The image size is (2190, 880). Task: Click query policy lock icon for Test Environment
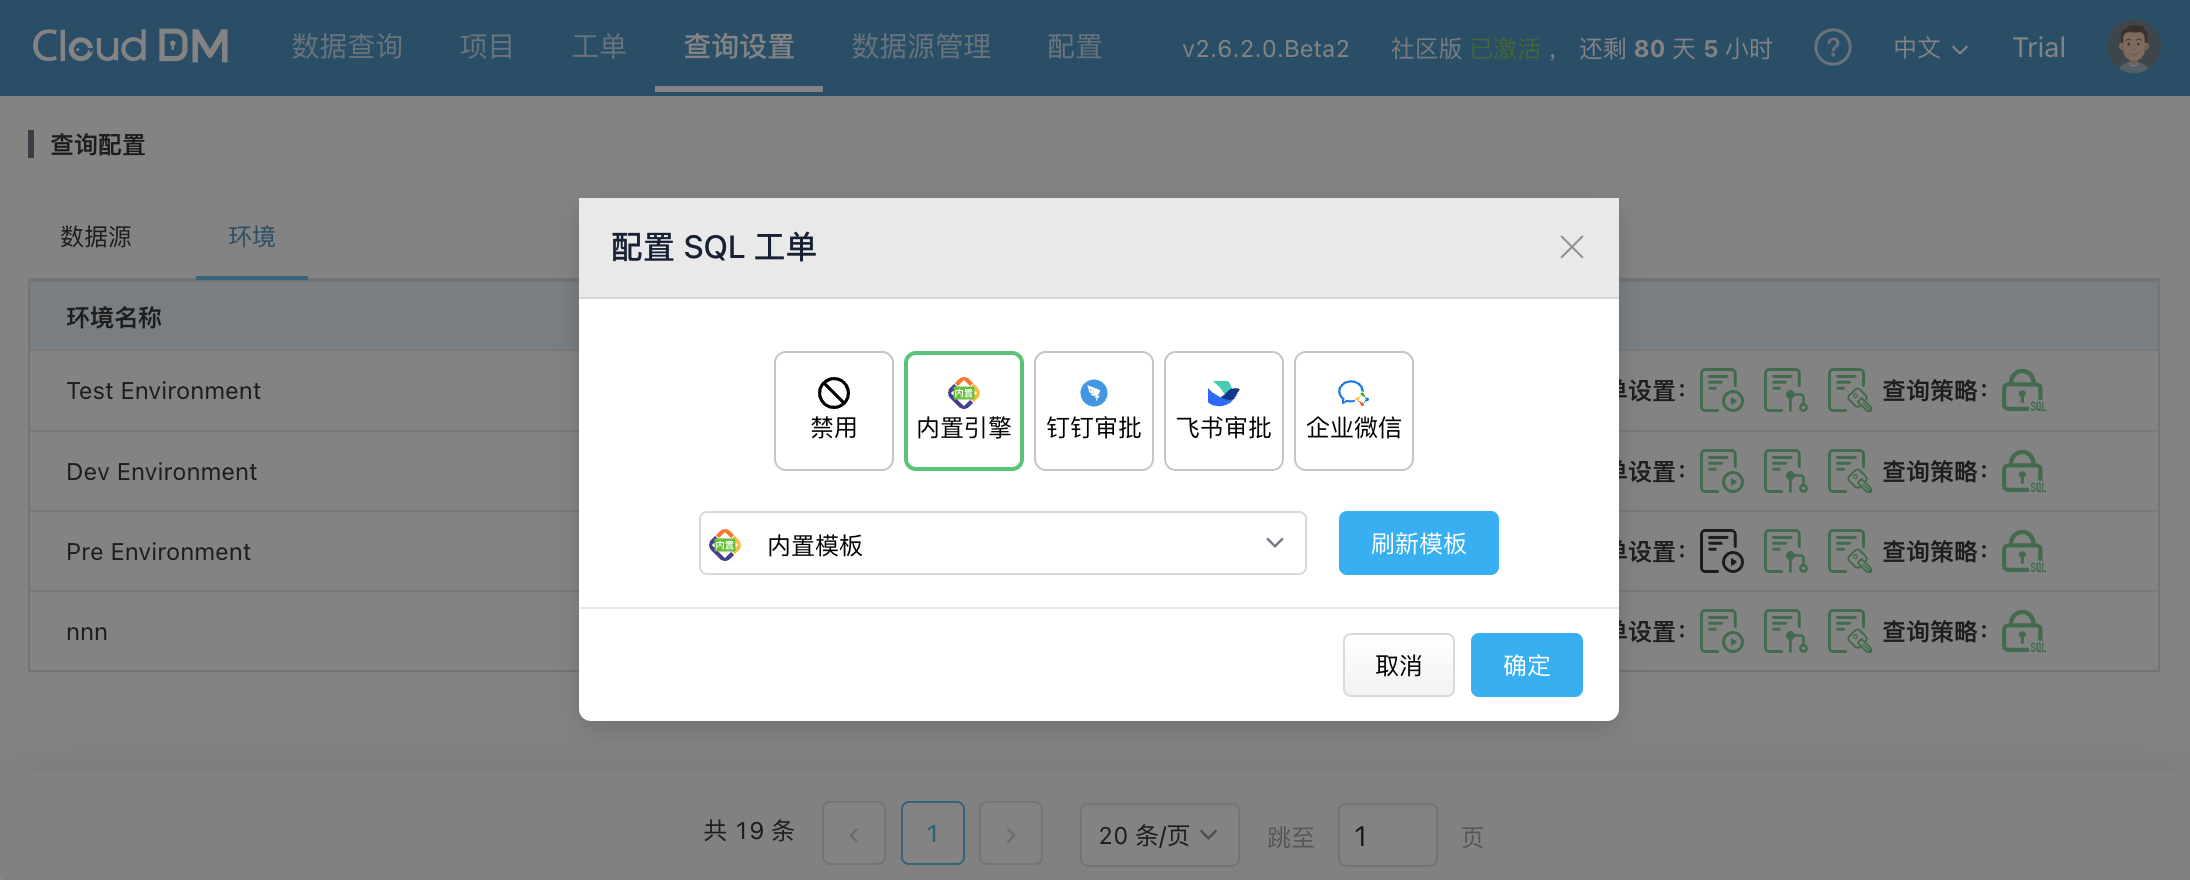2023,391
